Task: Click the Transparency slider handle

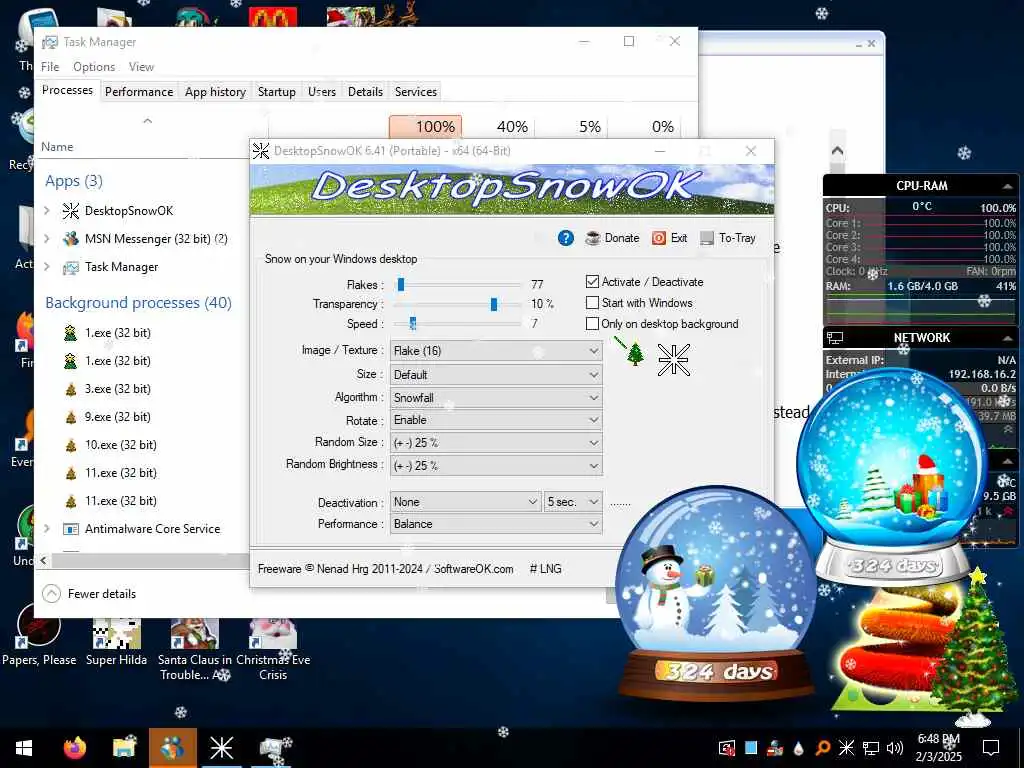Action: tap(494, 304)
